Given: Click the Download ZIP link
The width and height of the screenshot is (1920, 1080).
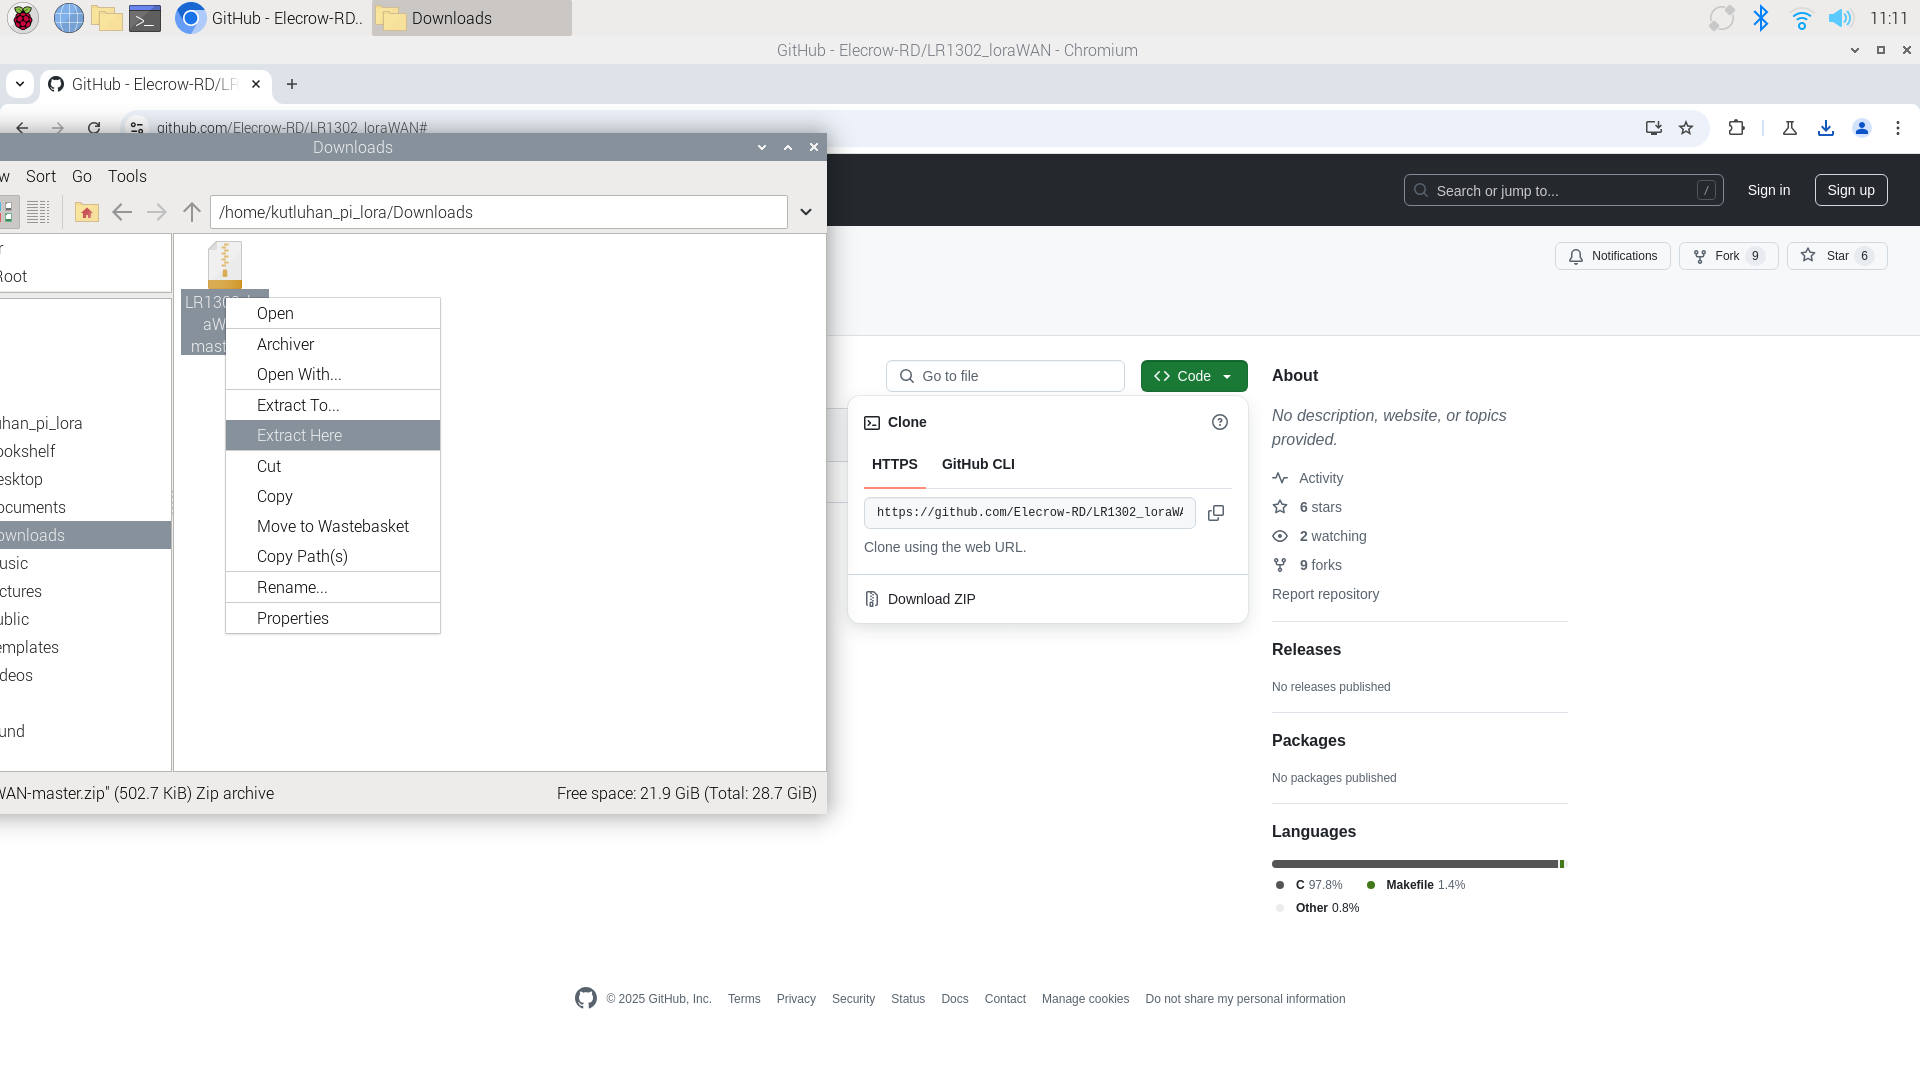Looking at the screenshot, I should click(931, 599).
